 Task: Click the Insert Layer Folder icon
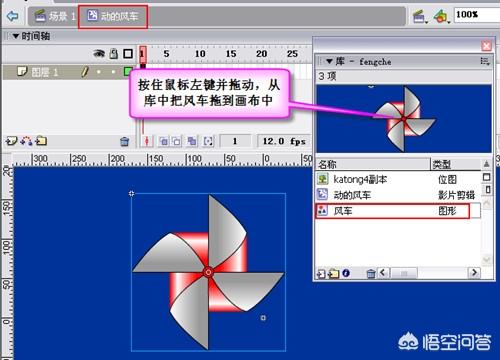coord(41,141)
